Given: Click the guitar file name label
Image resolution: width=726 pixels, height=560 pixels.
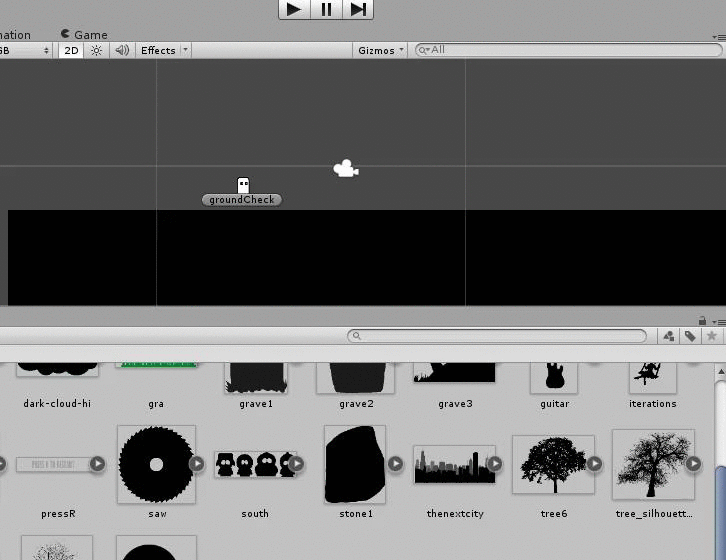Looking at the screenshot, I should pos(555,404).
